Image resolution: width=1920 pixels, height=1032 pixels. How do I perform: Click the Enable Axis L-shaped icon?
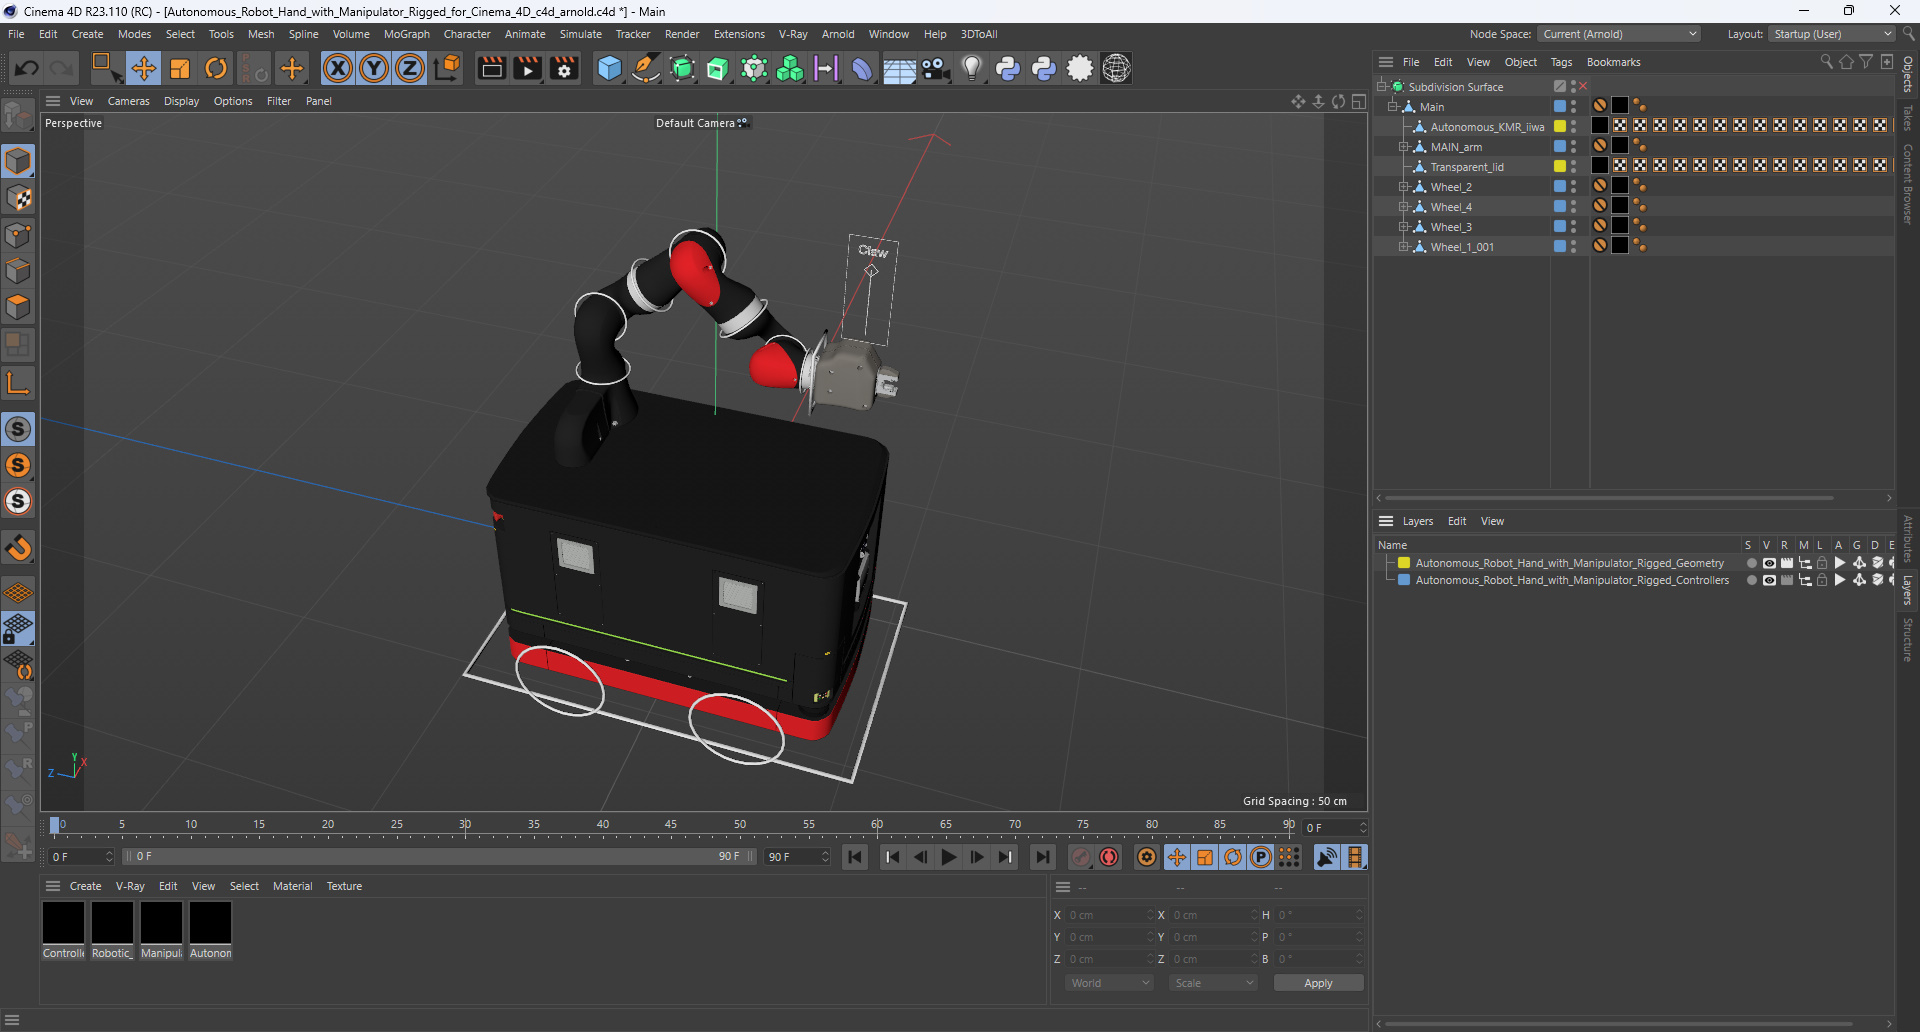click(x=18, y=383)
